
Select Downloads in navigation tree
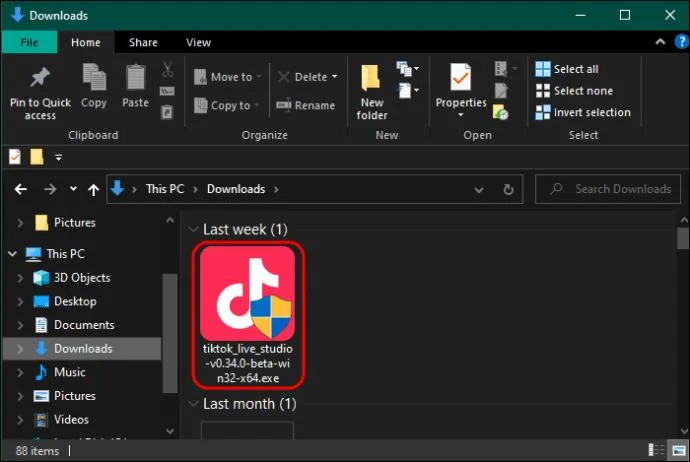(82, 349)
